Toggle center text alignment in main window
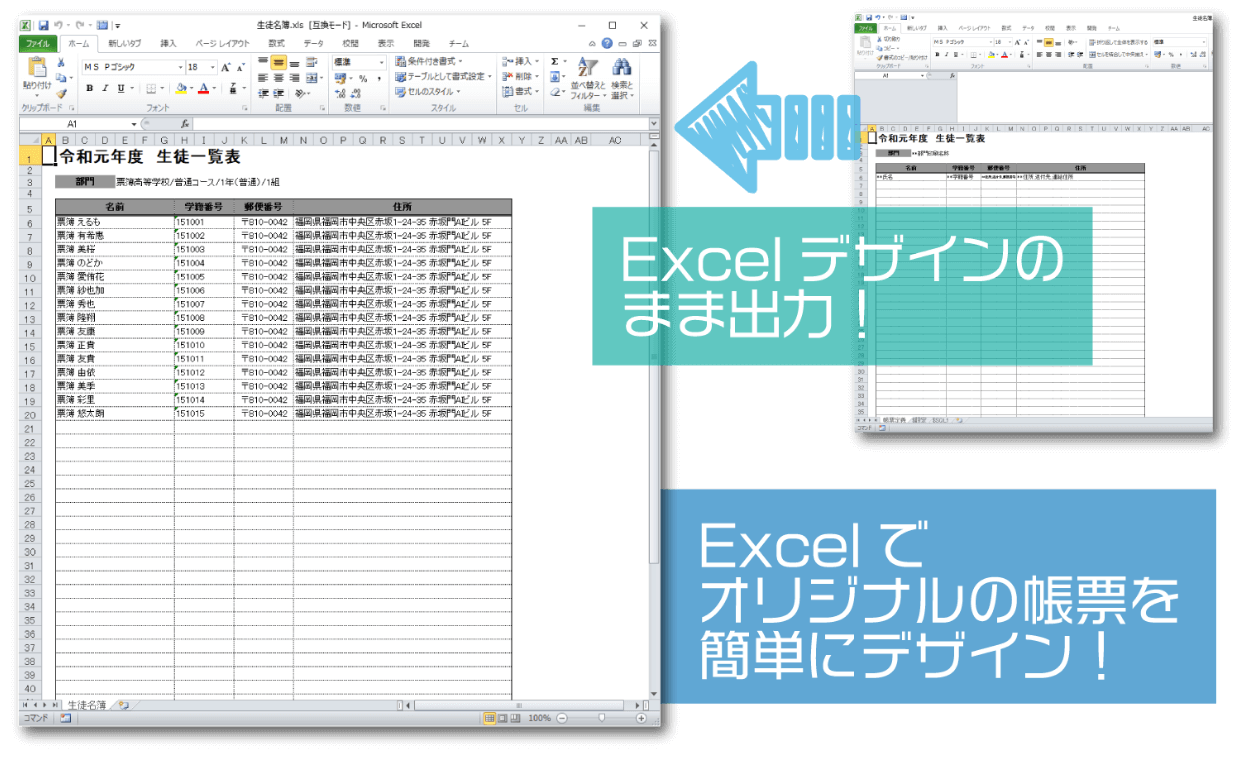 280,78
